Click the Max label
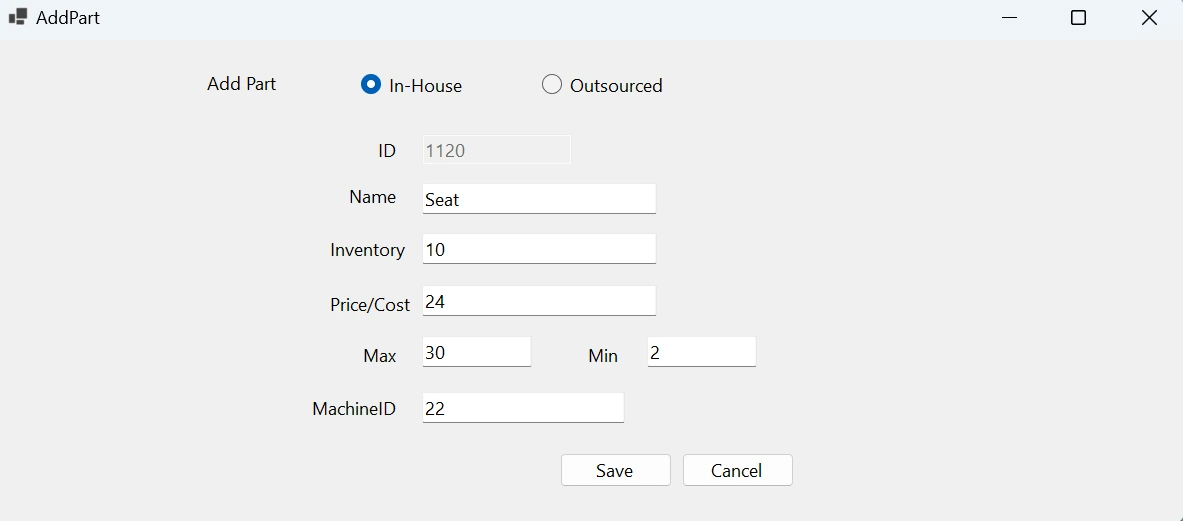Viewport: 1183px width, 521px height. 379,356
